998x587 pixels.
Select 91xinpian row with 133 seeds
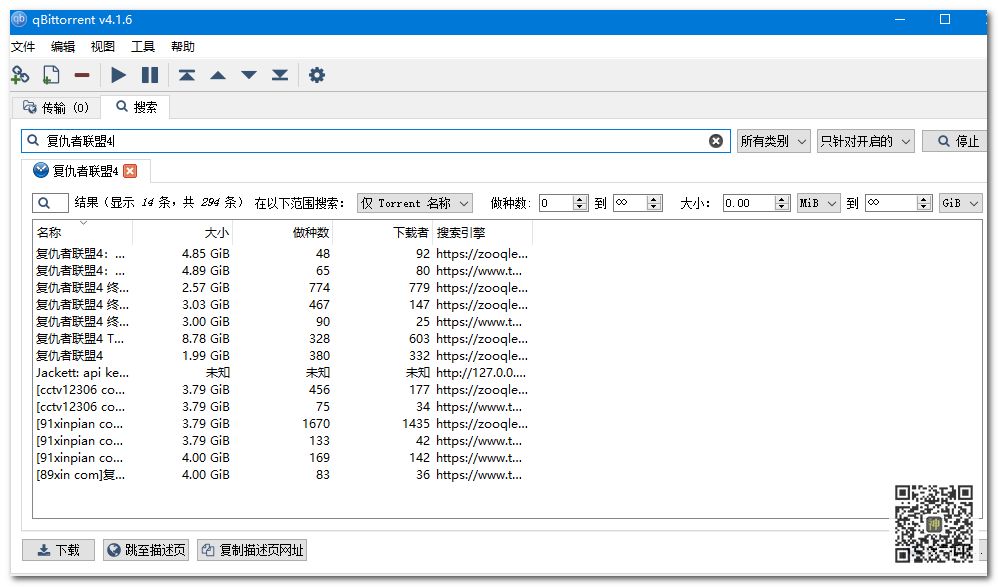(x=283, y=441)
